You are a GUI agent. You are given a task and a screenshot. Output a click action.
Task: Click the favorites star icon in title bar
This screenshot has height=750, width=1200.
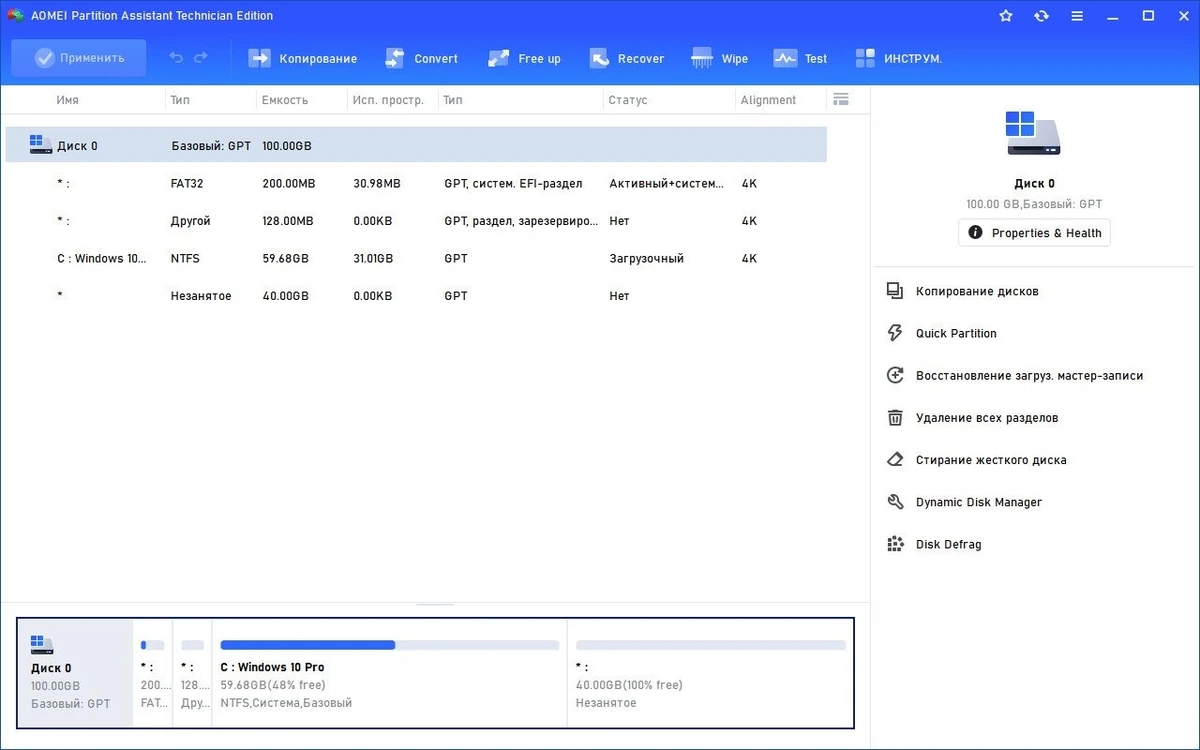[1006, 16]
